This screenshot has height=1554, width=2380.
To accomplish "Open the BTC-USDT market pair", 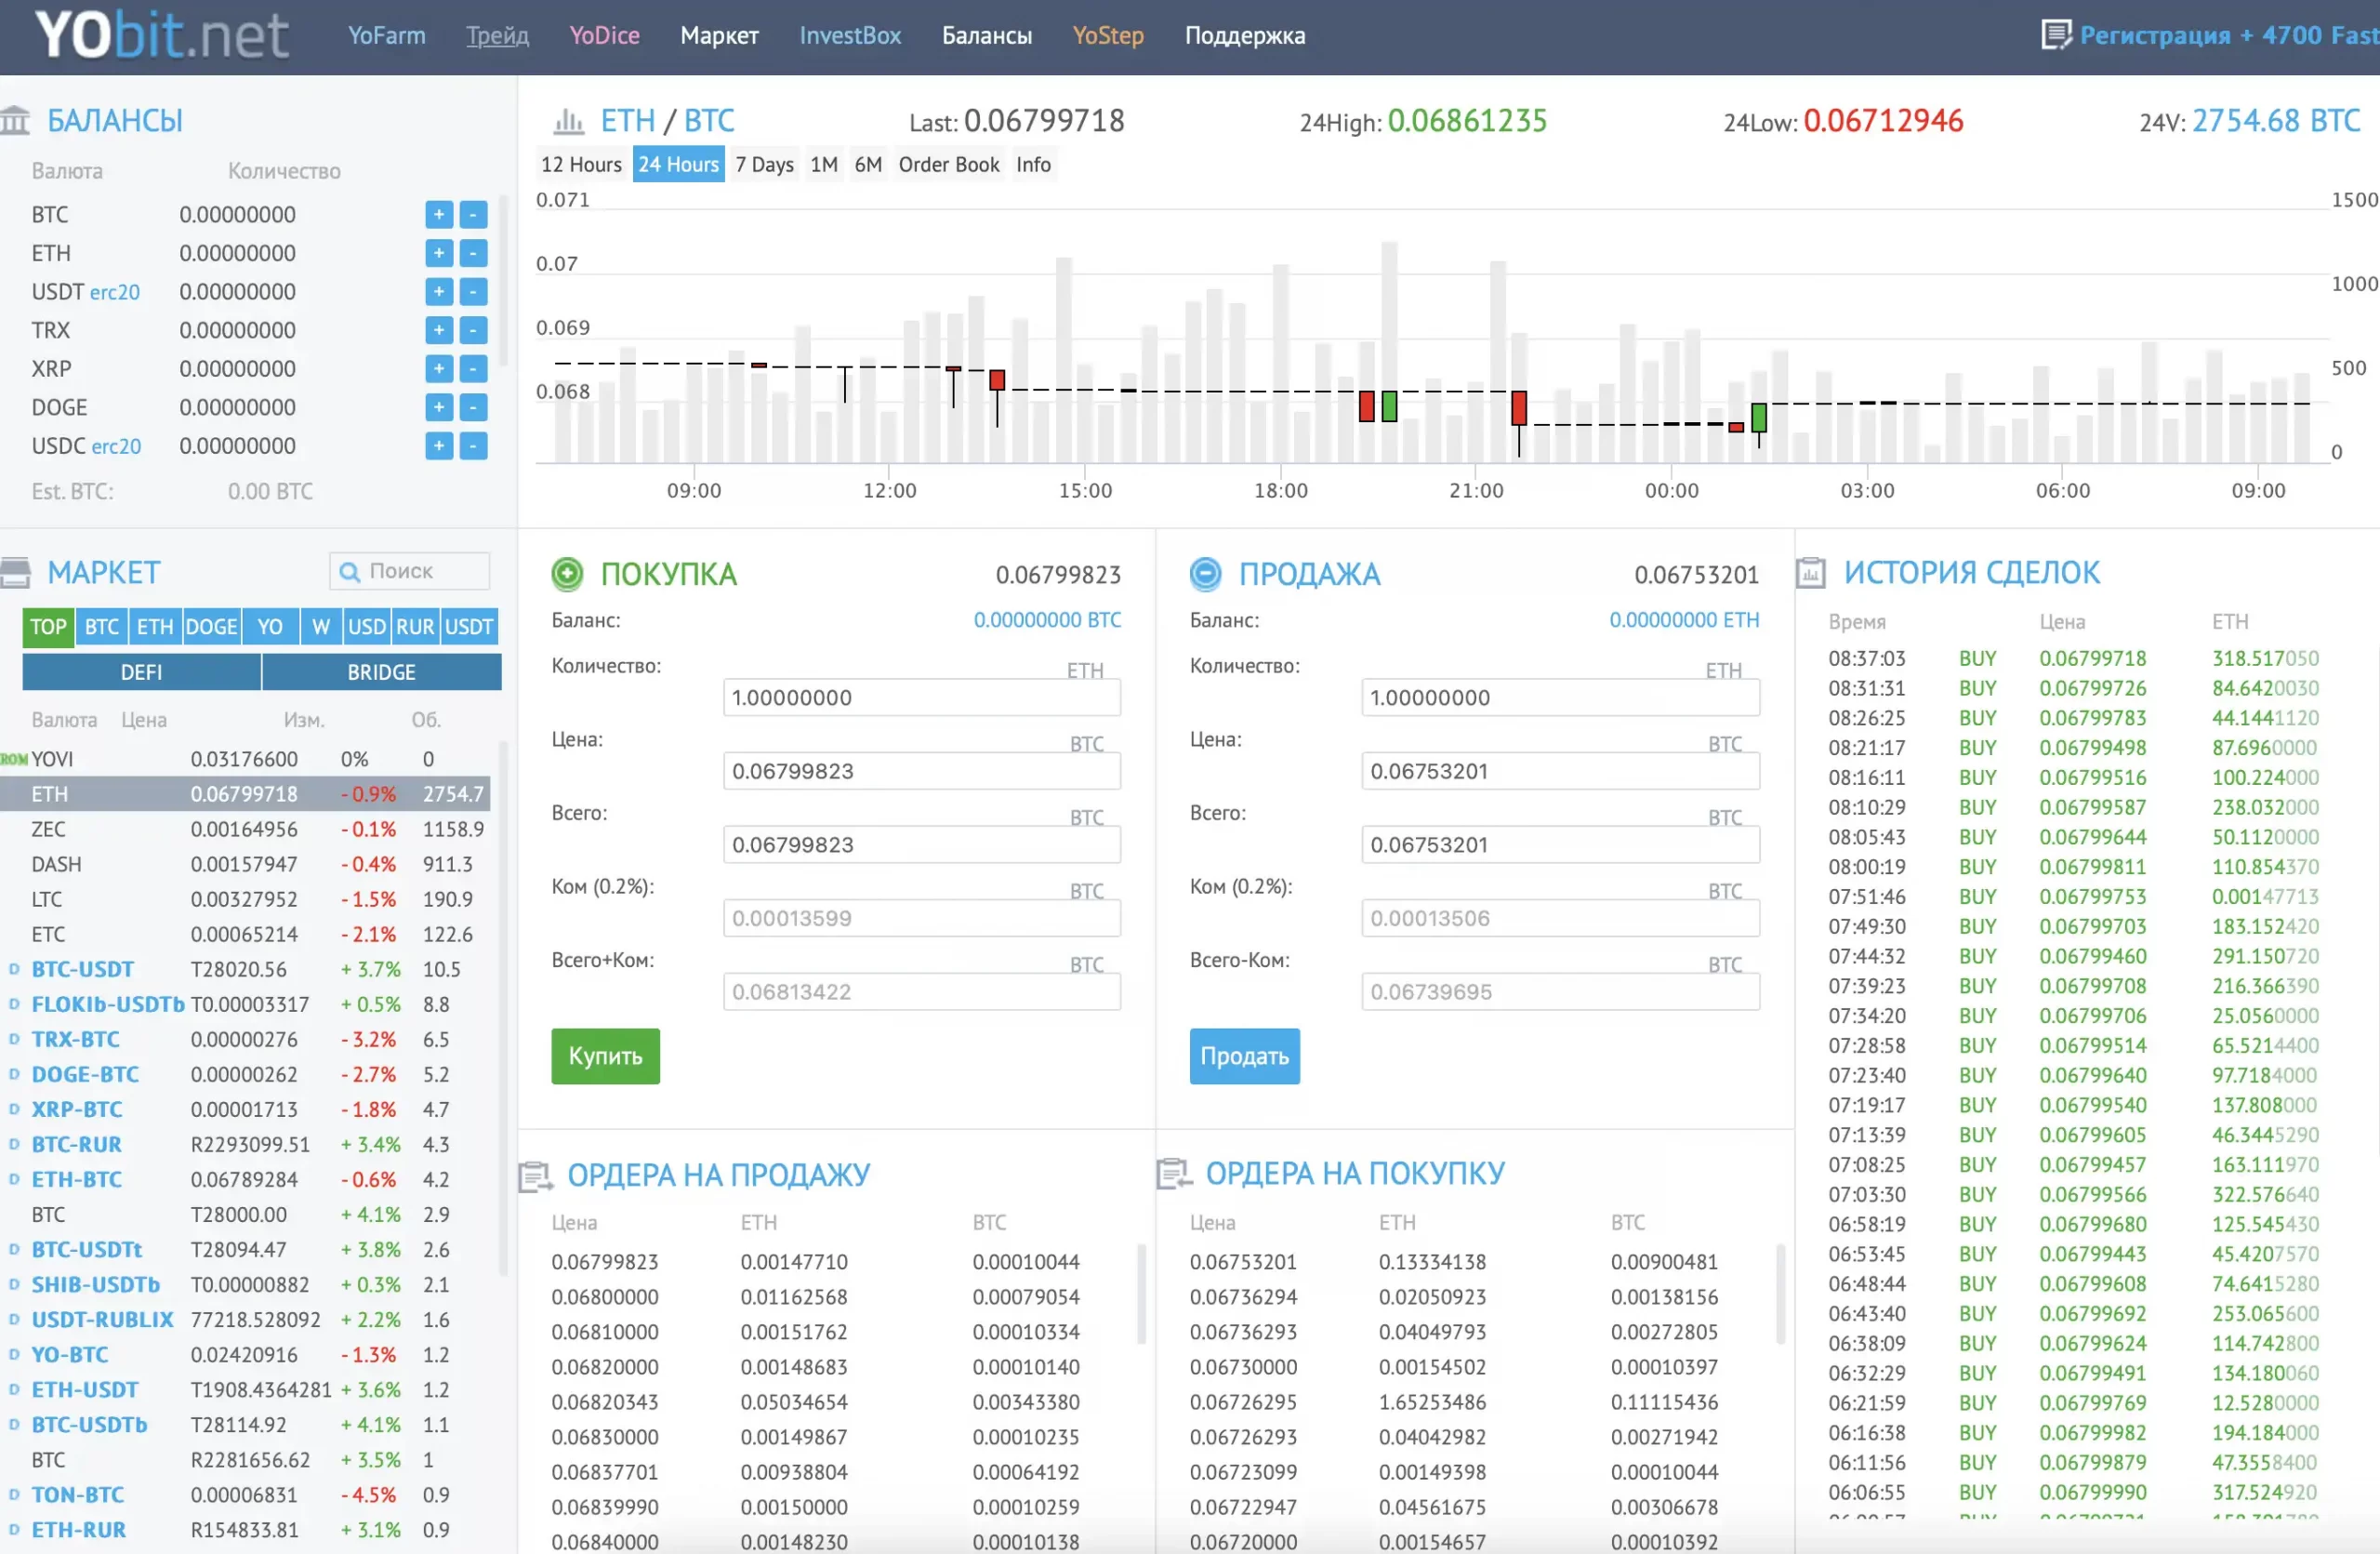I will point(82,969).
